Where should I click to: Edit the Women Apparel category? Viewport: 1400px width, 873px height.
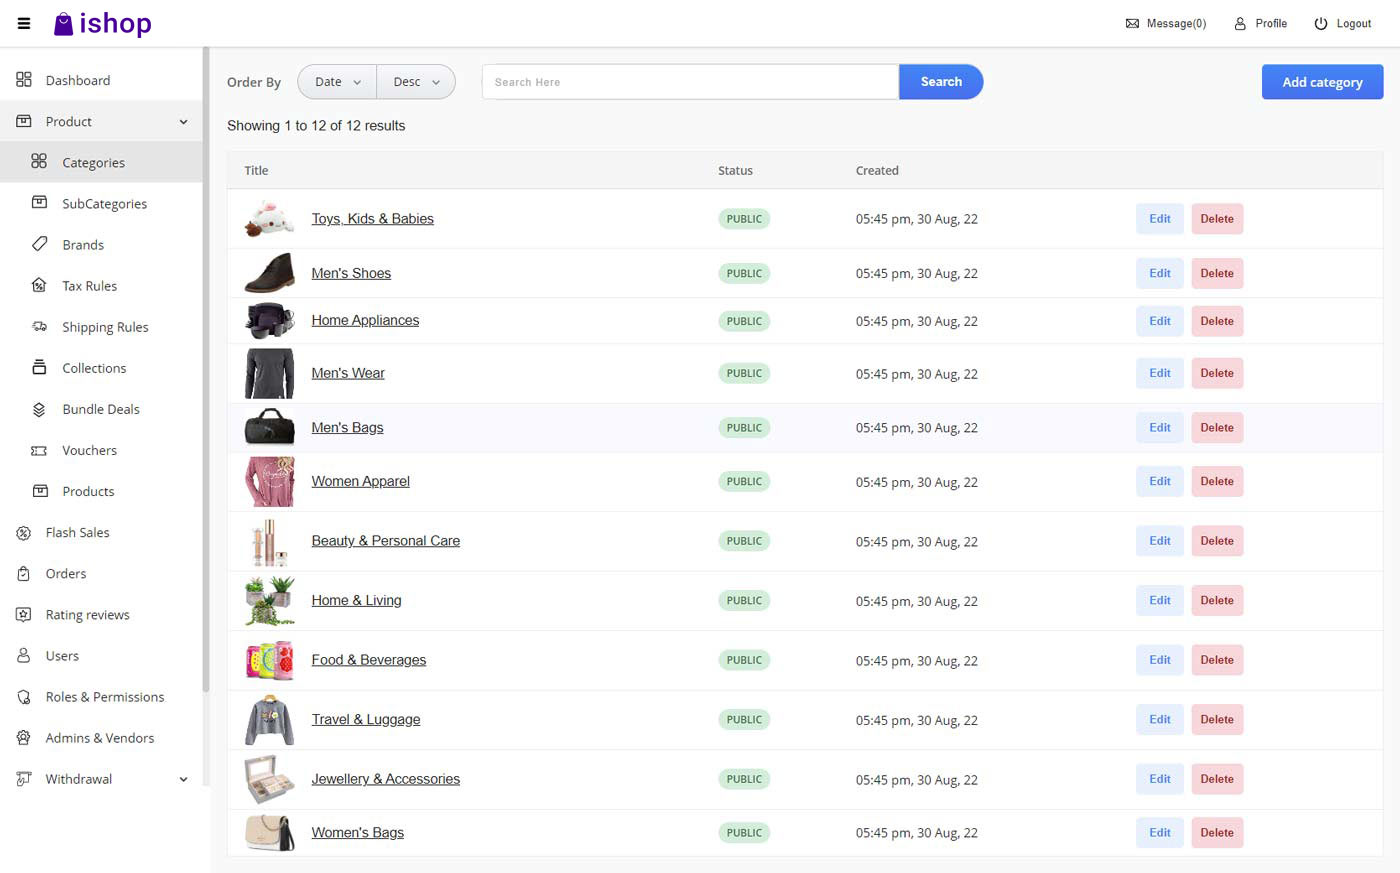tap(1158, 481)
